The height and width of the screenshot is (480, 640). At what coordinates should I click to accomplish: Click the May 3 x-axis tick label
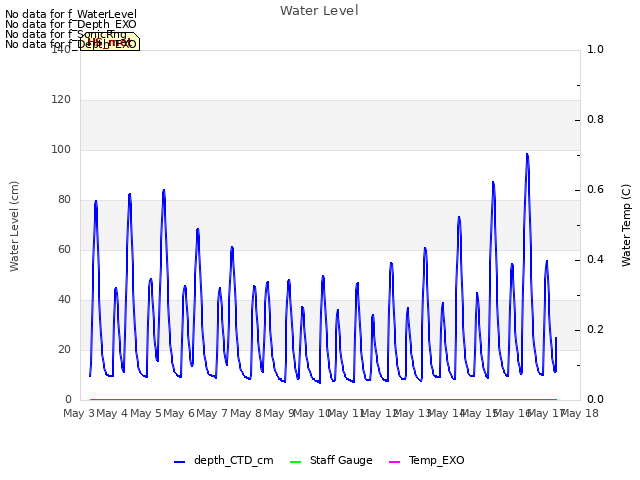[79, 413]
